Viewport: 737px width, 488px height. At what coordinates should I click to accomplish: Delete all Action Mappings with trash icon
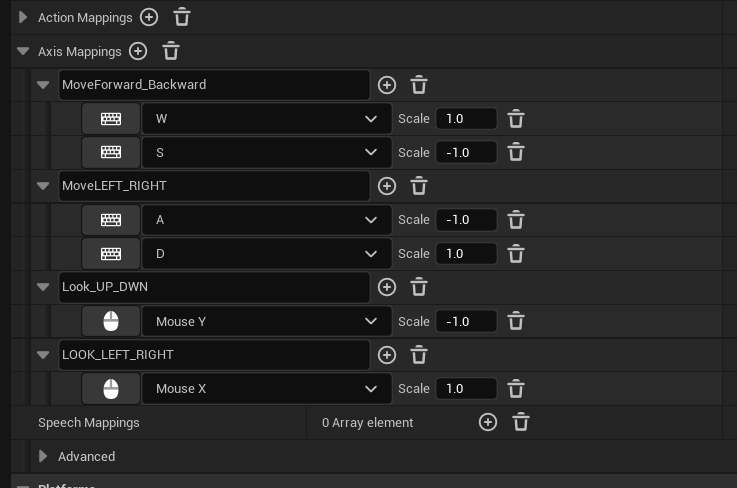pos(182,17)
